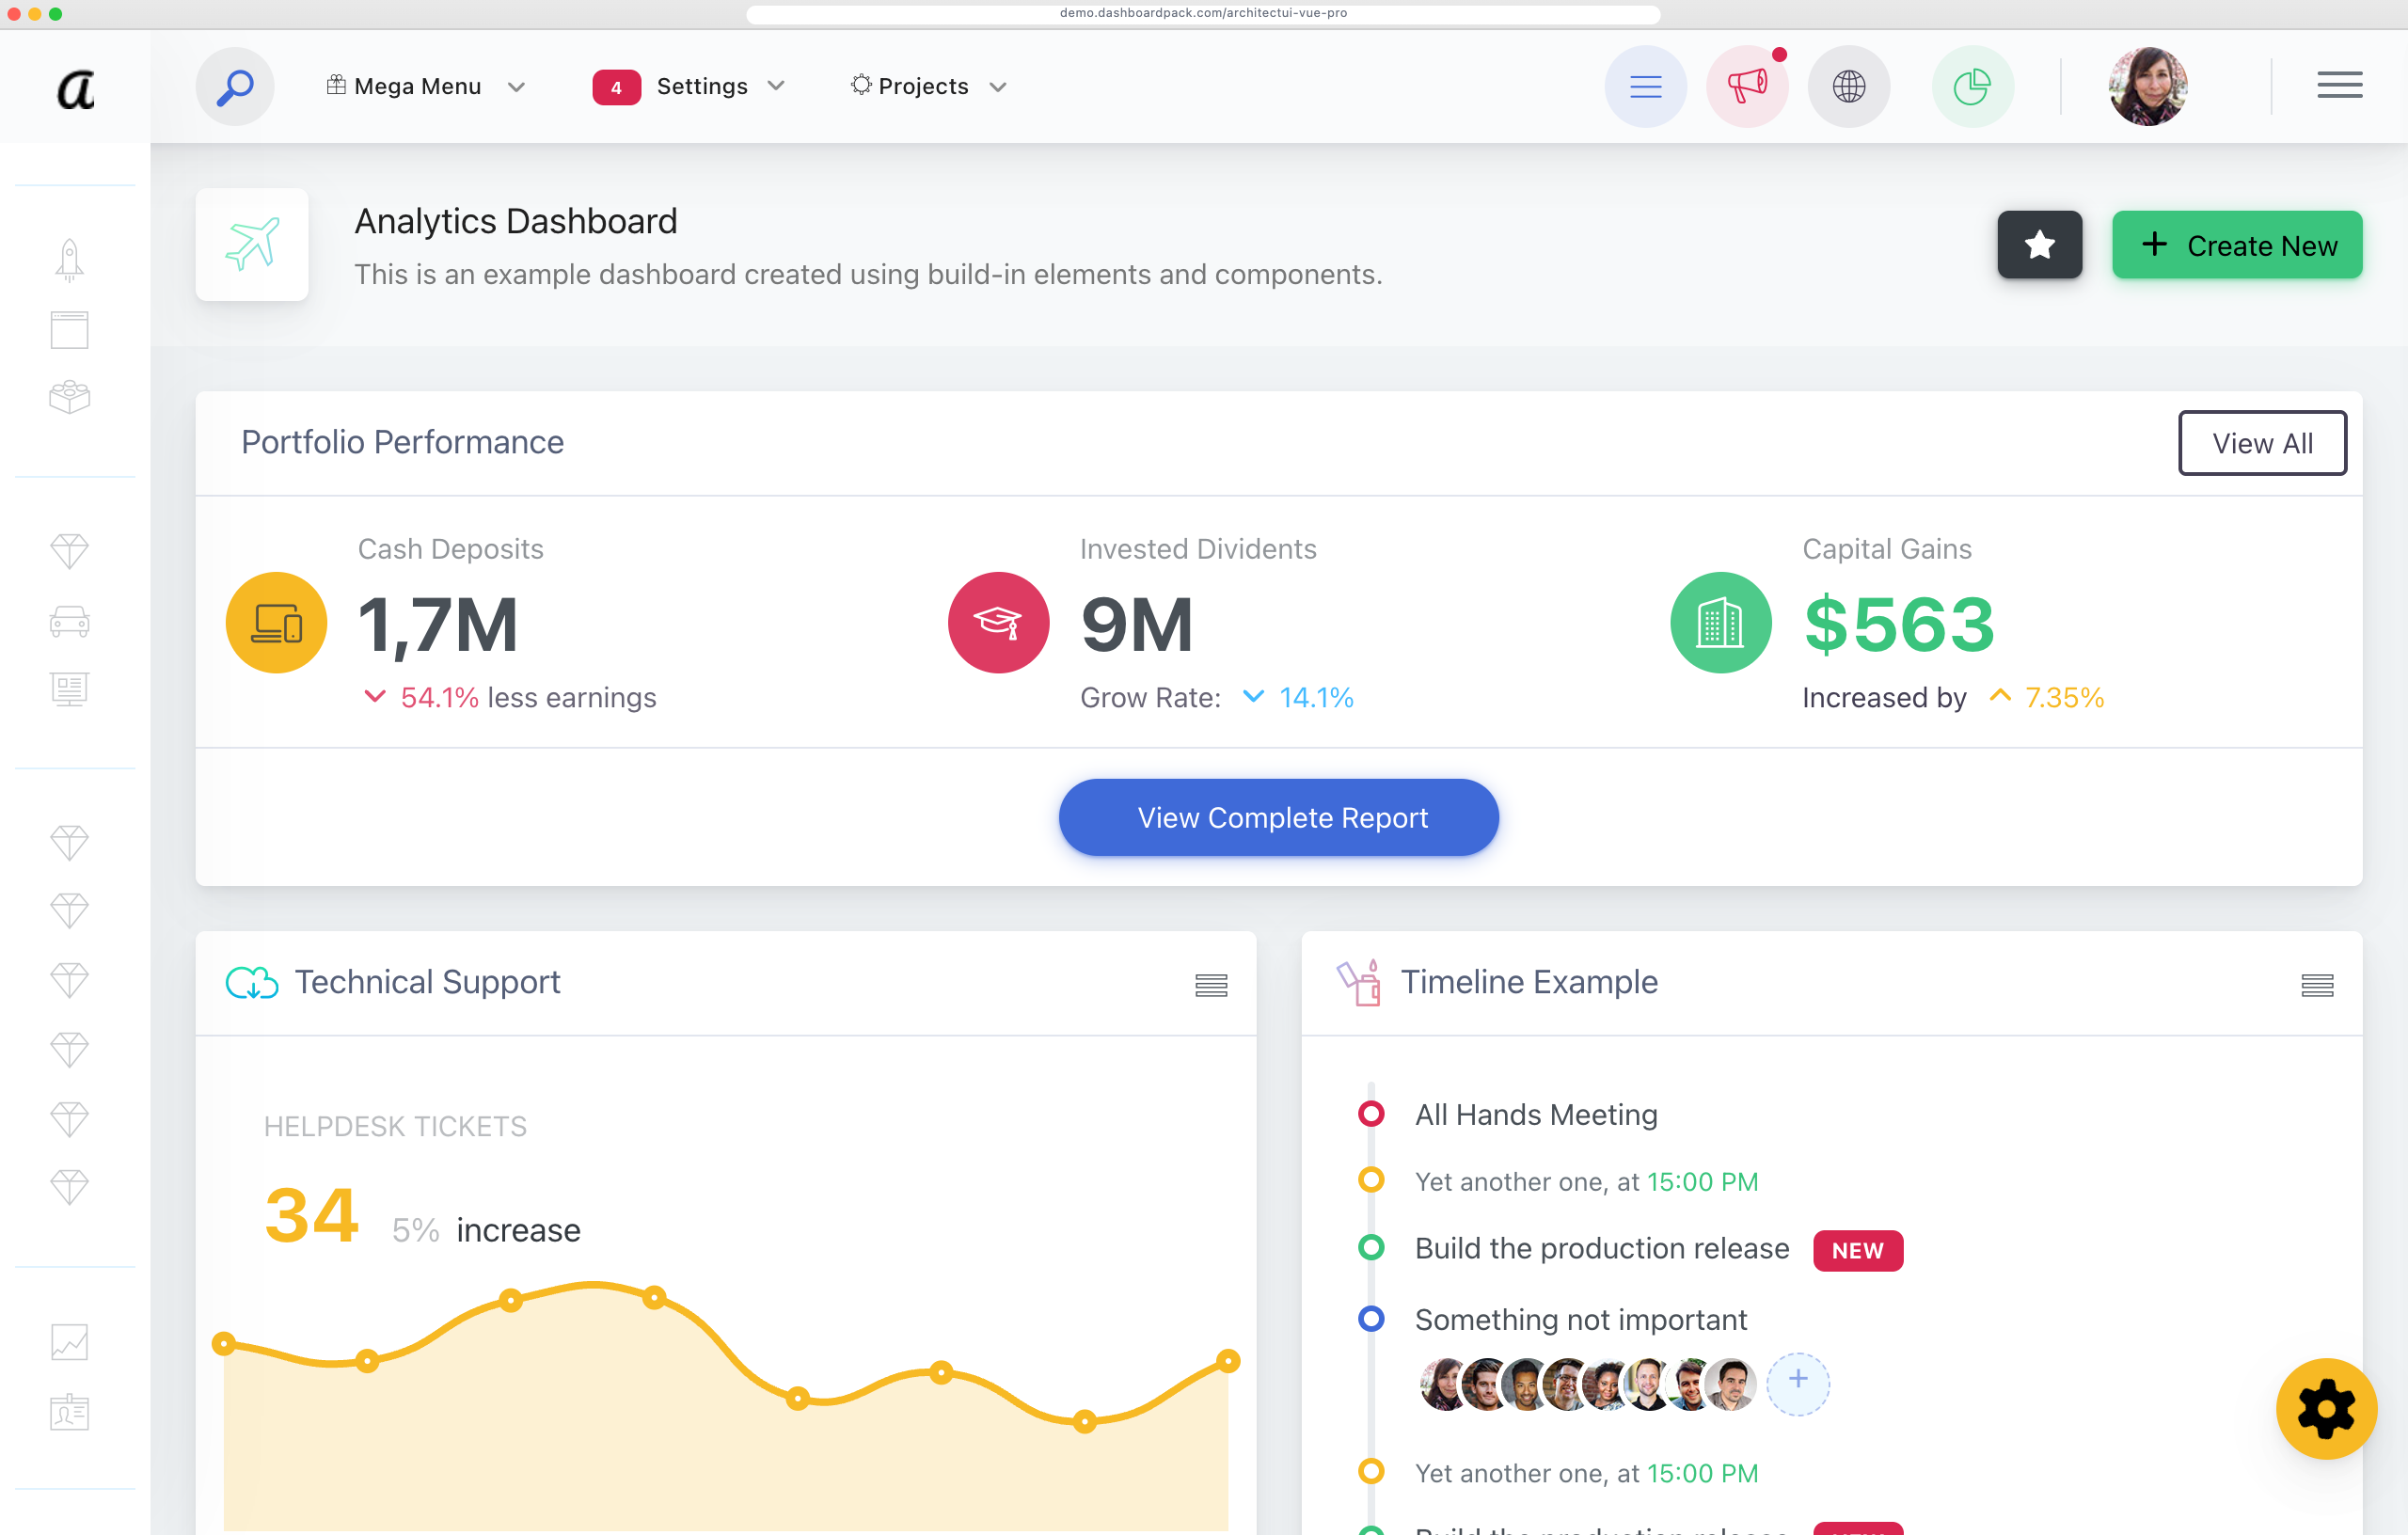This screenshot has width=2408, height=1535.
Task: Click the paper plane page title icon
Action: [x=252, y=245]
